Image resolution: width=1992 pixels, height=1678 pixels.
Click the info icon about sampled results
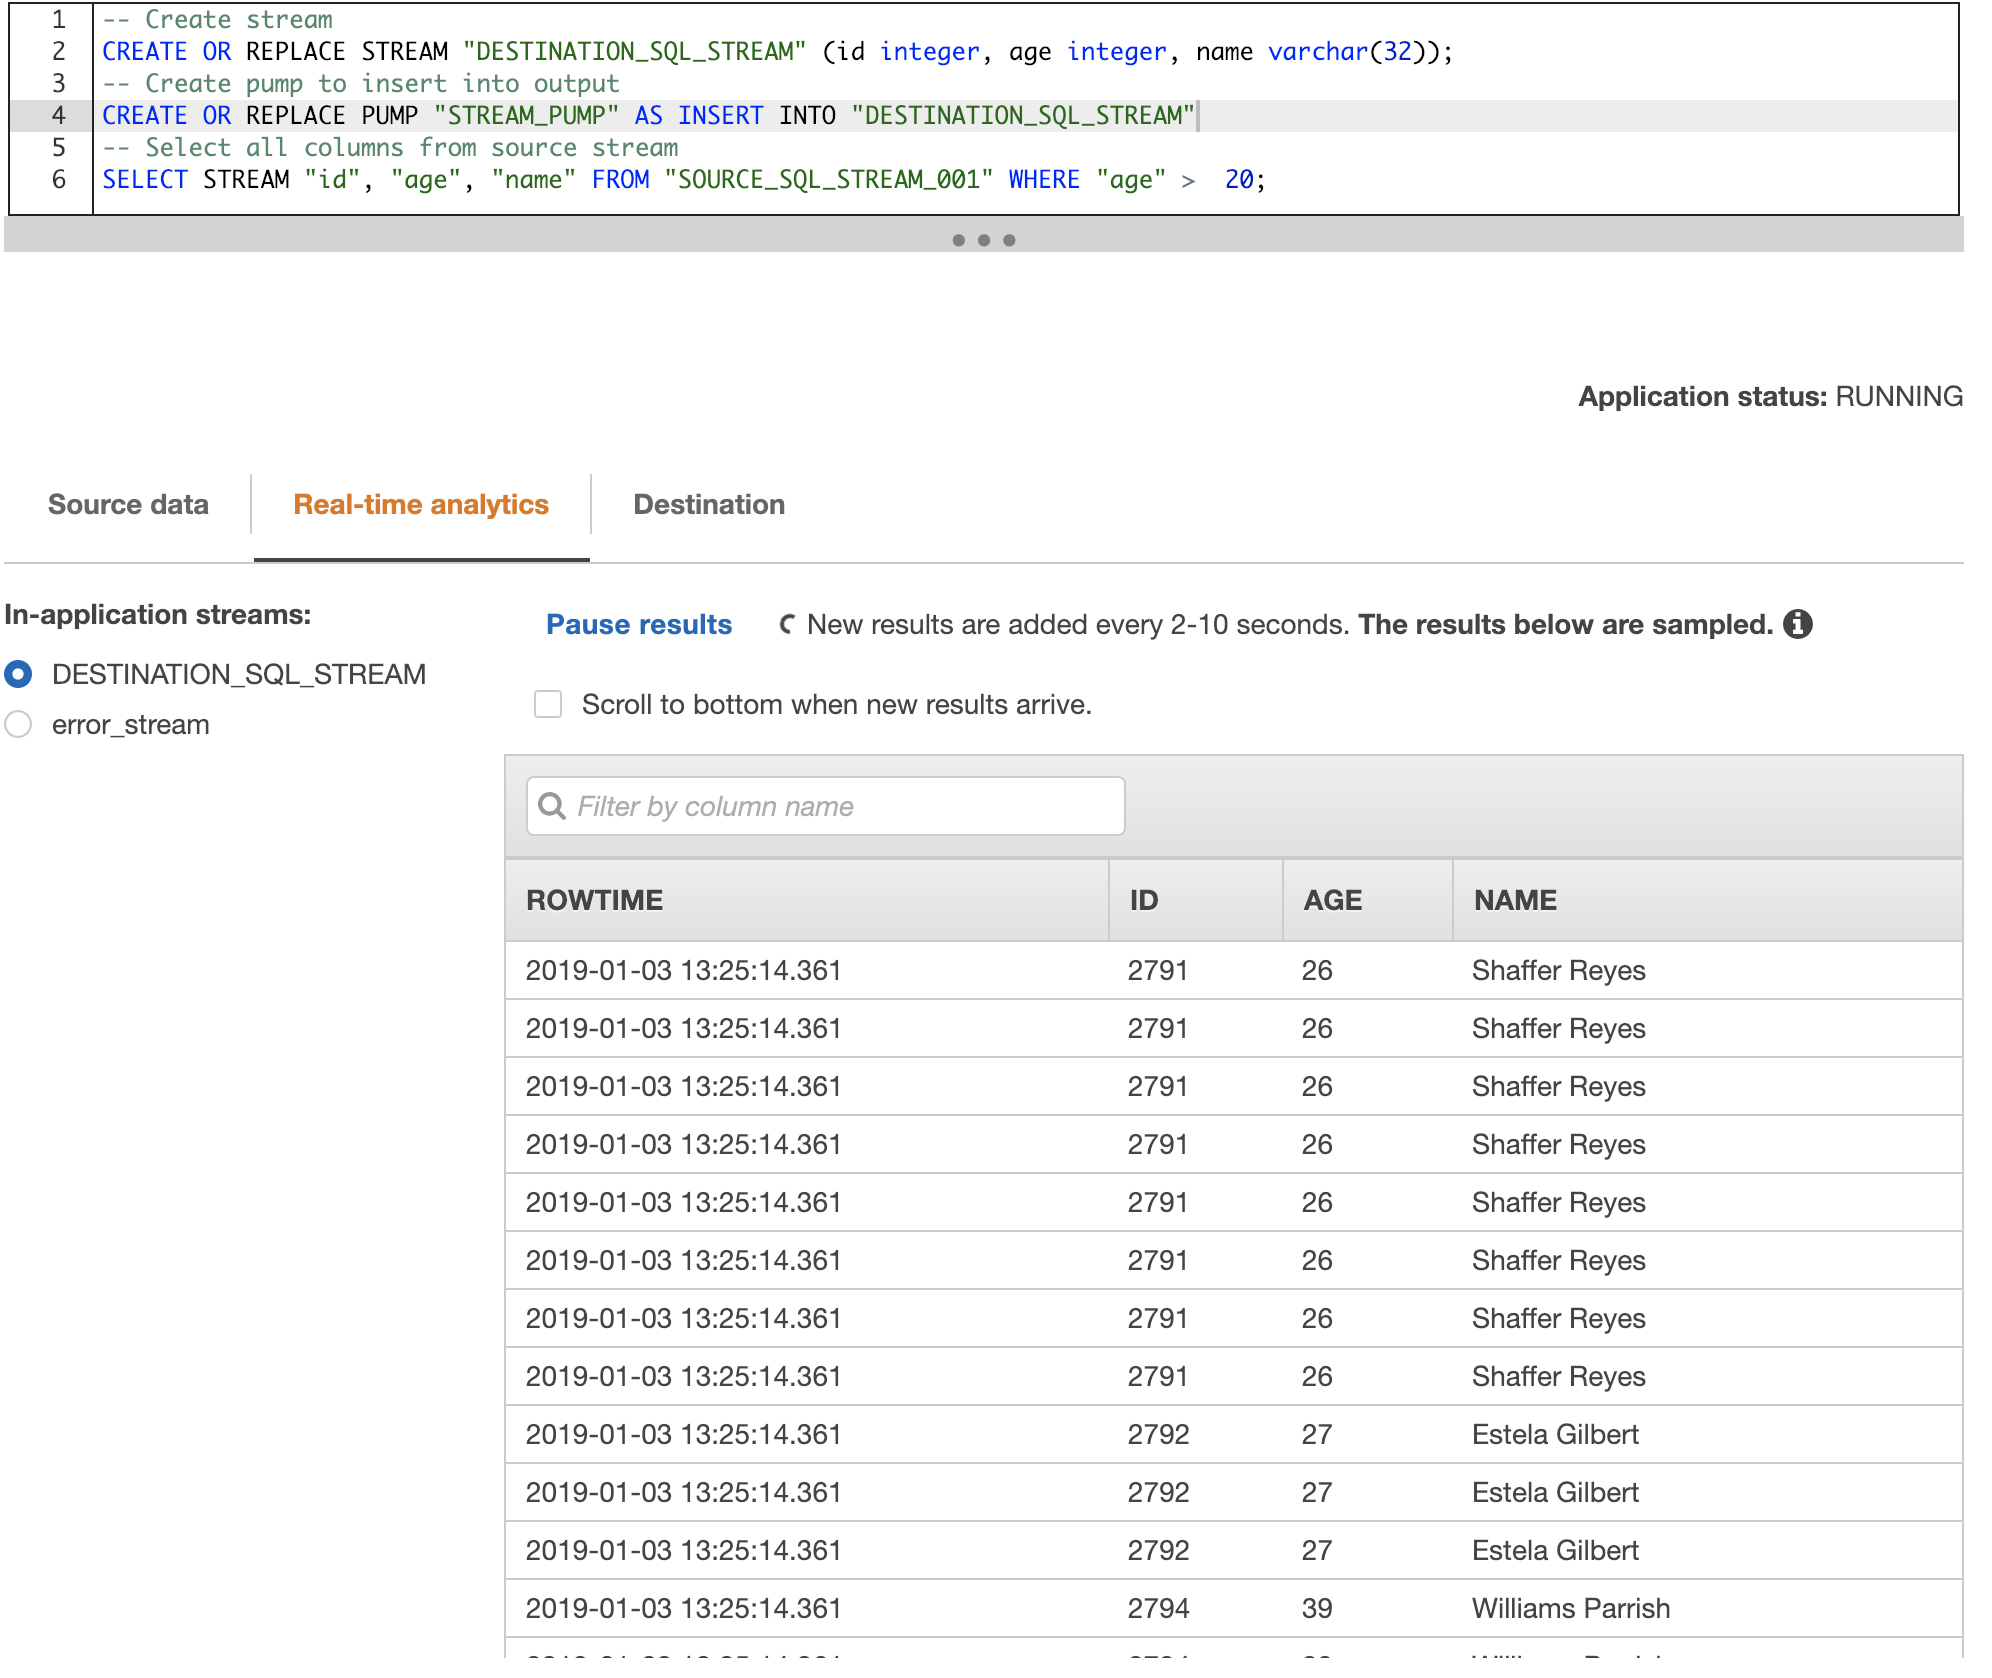(1800, 624)
